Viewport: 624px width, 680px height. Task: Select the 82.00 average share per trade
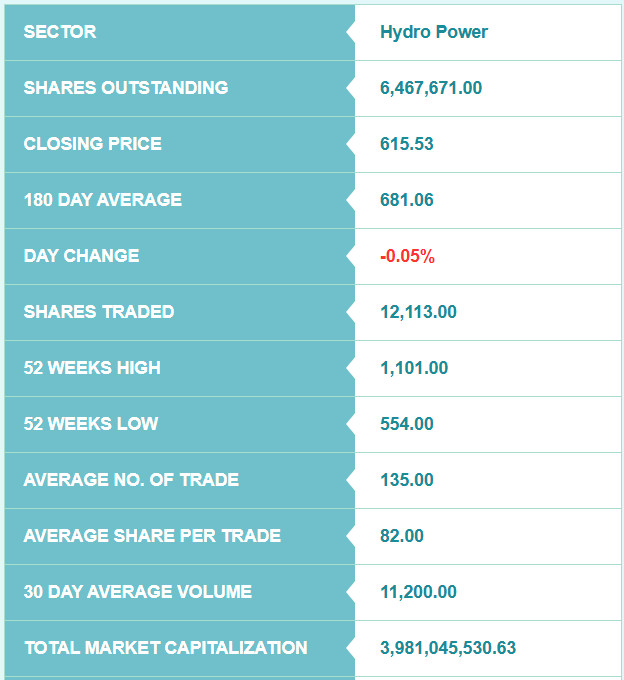[x=402, y=536]
